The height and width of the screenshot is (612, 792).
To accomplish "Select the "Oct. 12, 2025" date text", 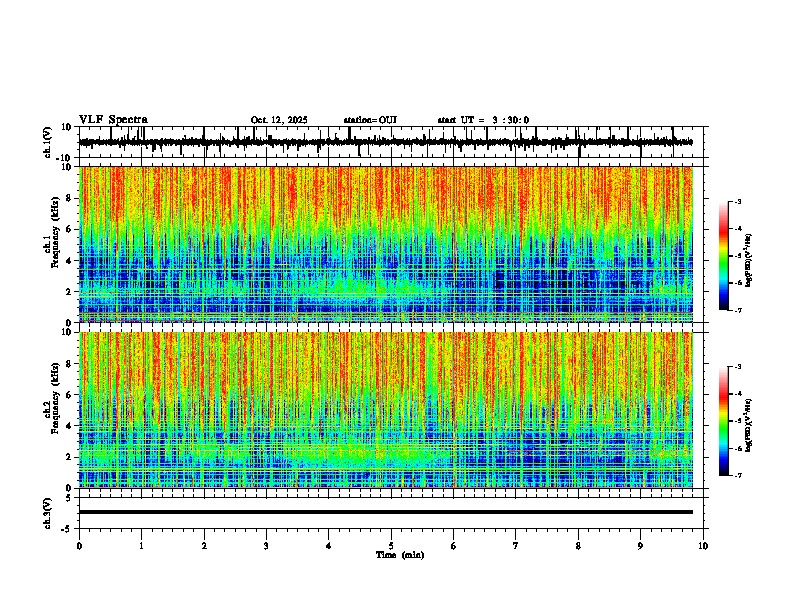I will click(x=279, y=120).
